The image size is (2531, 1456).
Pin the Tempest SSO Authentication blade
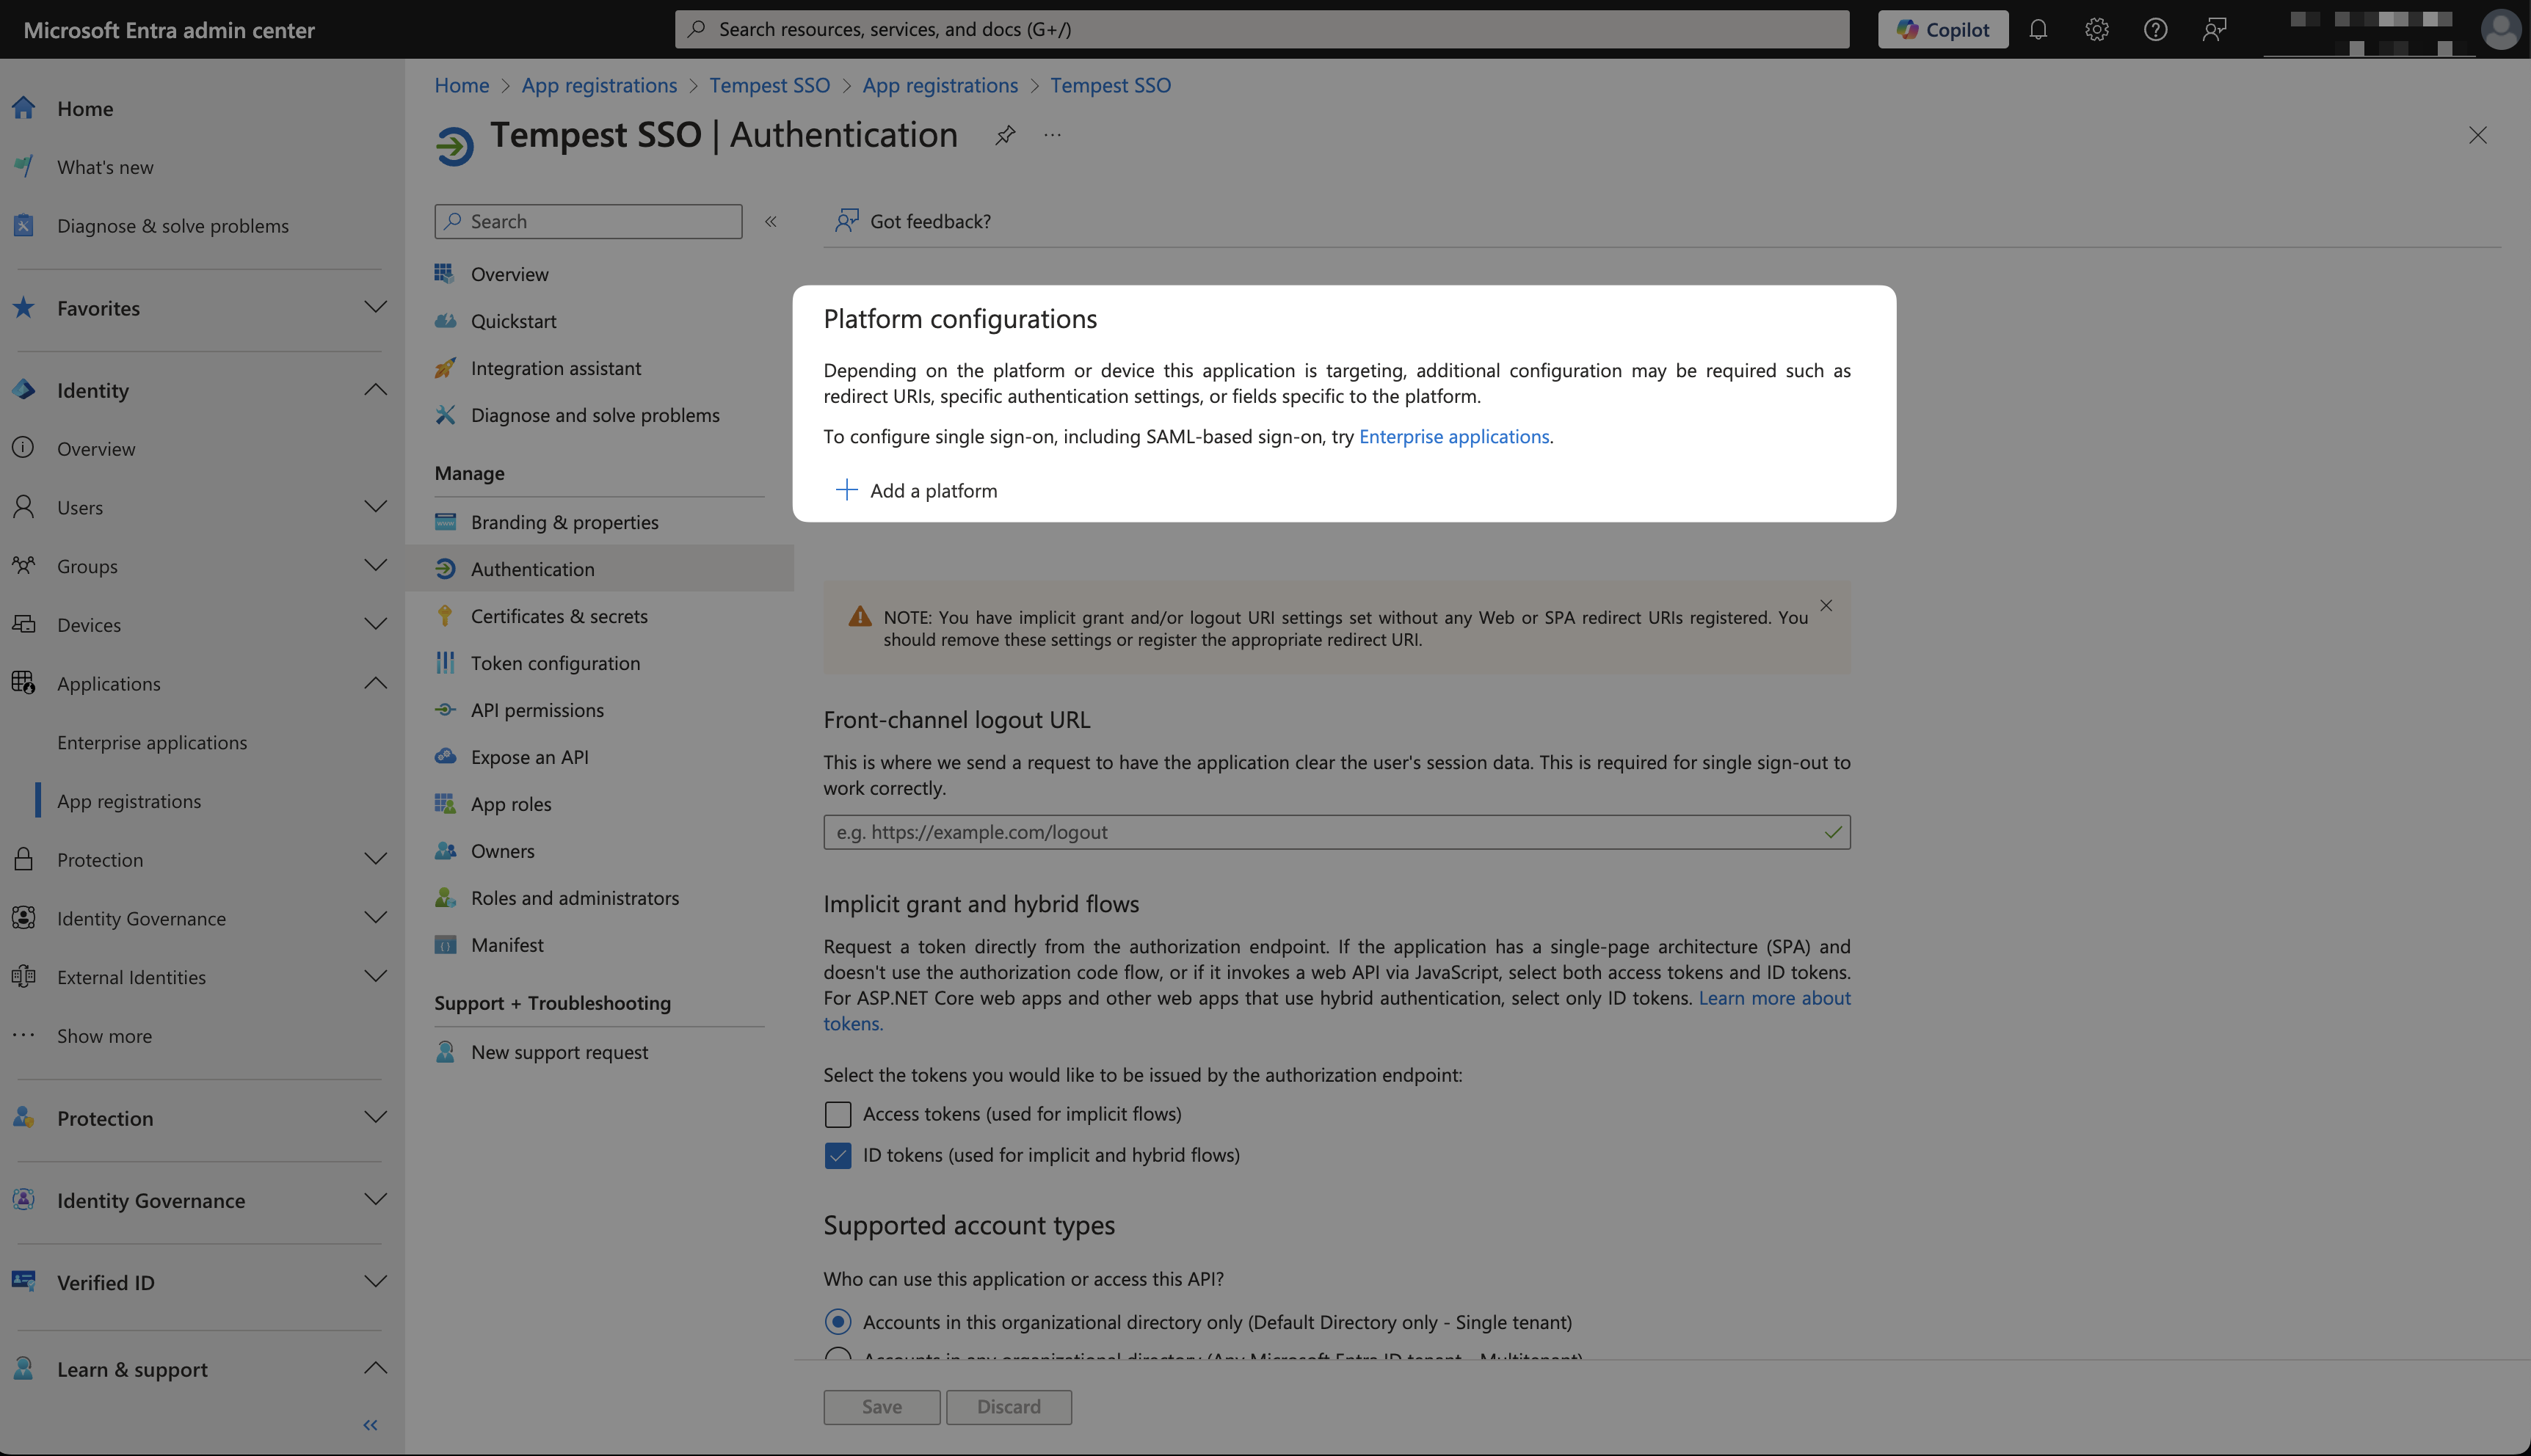pyautogui.click(x=1005, y=135)
